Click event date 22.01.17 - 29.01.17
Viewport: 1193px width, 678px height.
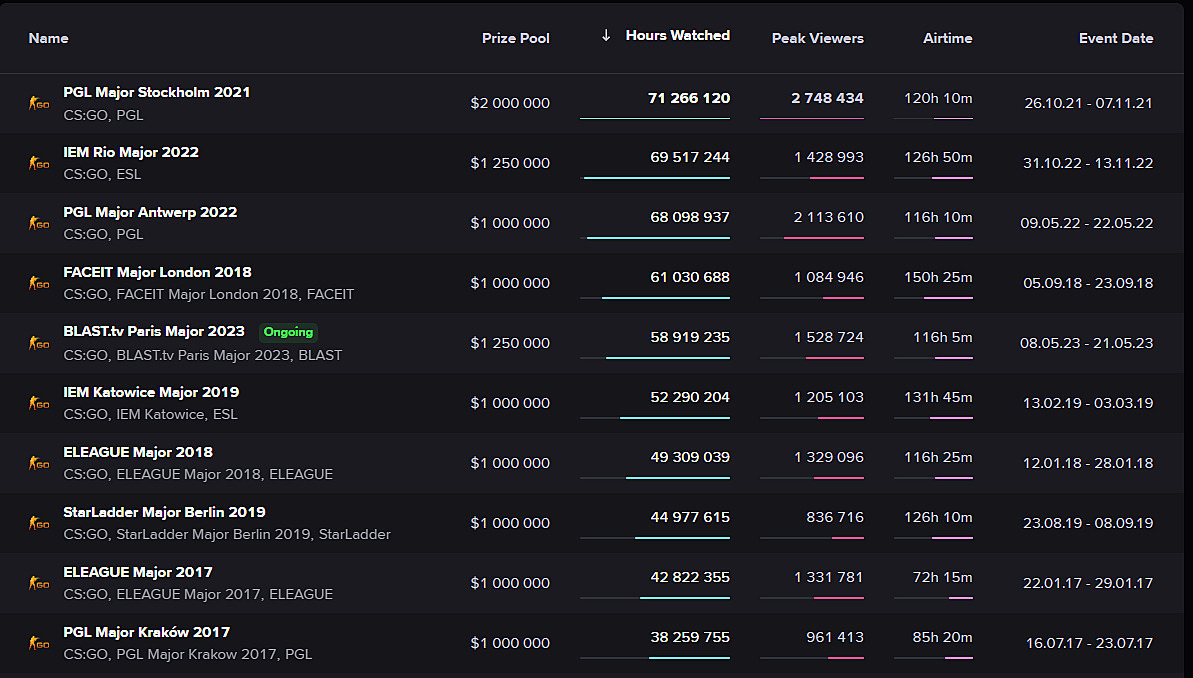click(x=1088, y=583)
